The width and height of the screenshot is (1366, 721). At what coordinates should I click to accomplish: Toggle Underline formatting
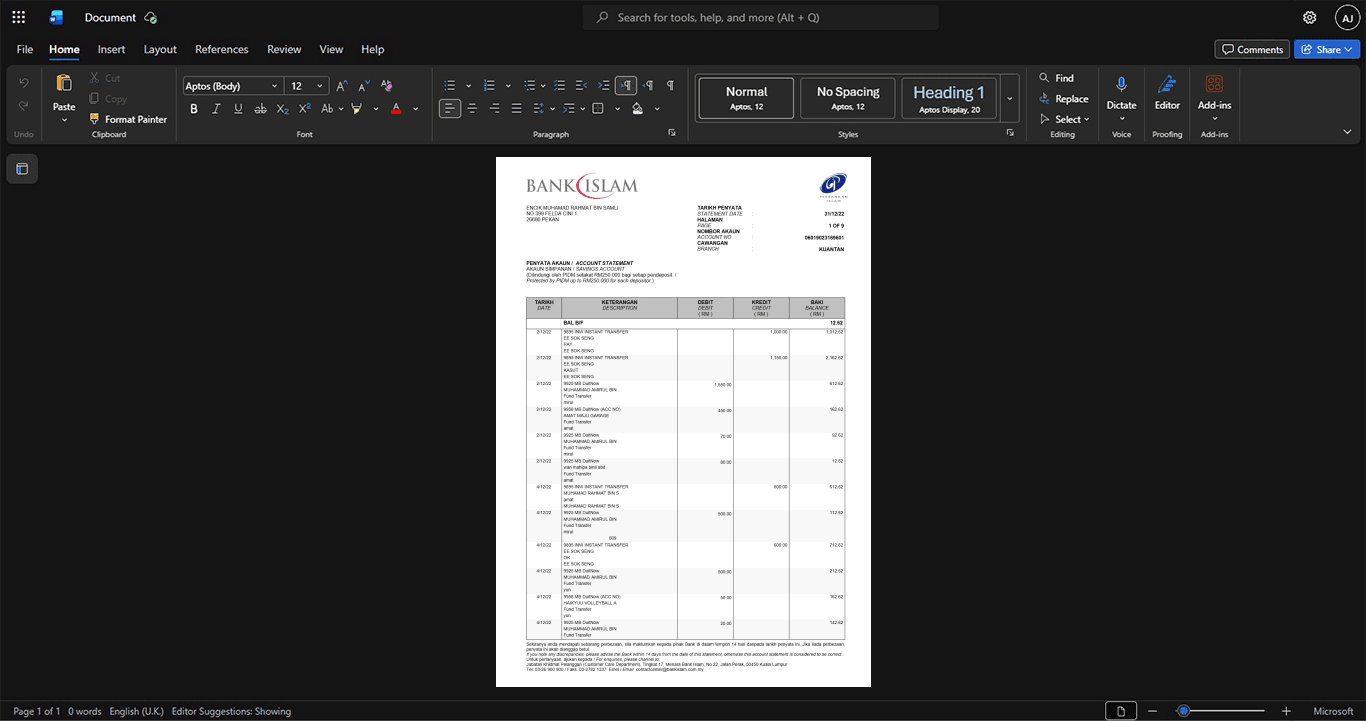(238, 108)
